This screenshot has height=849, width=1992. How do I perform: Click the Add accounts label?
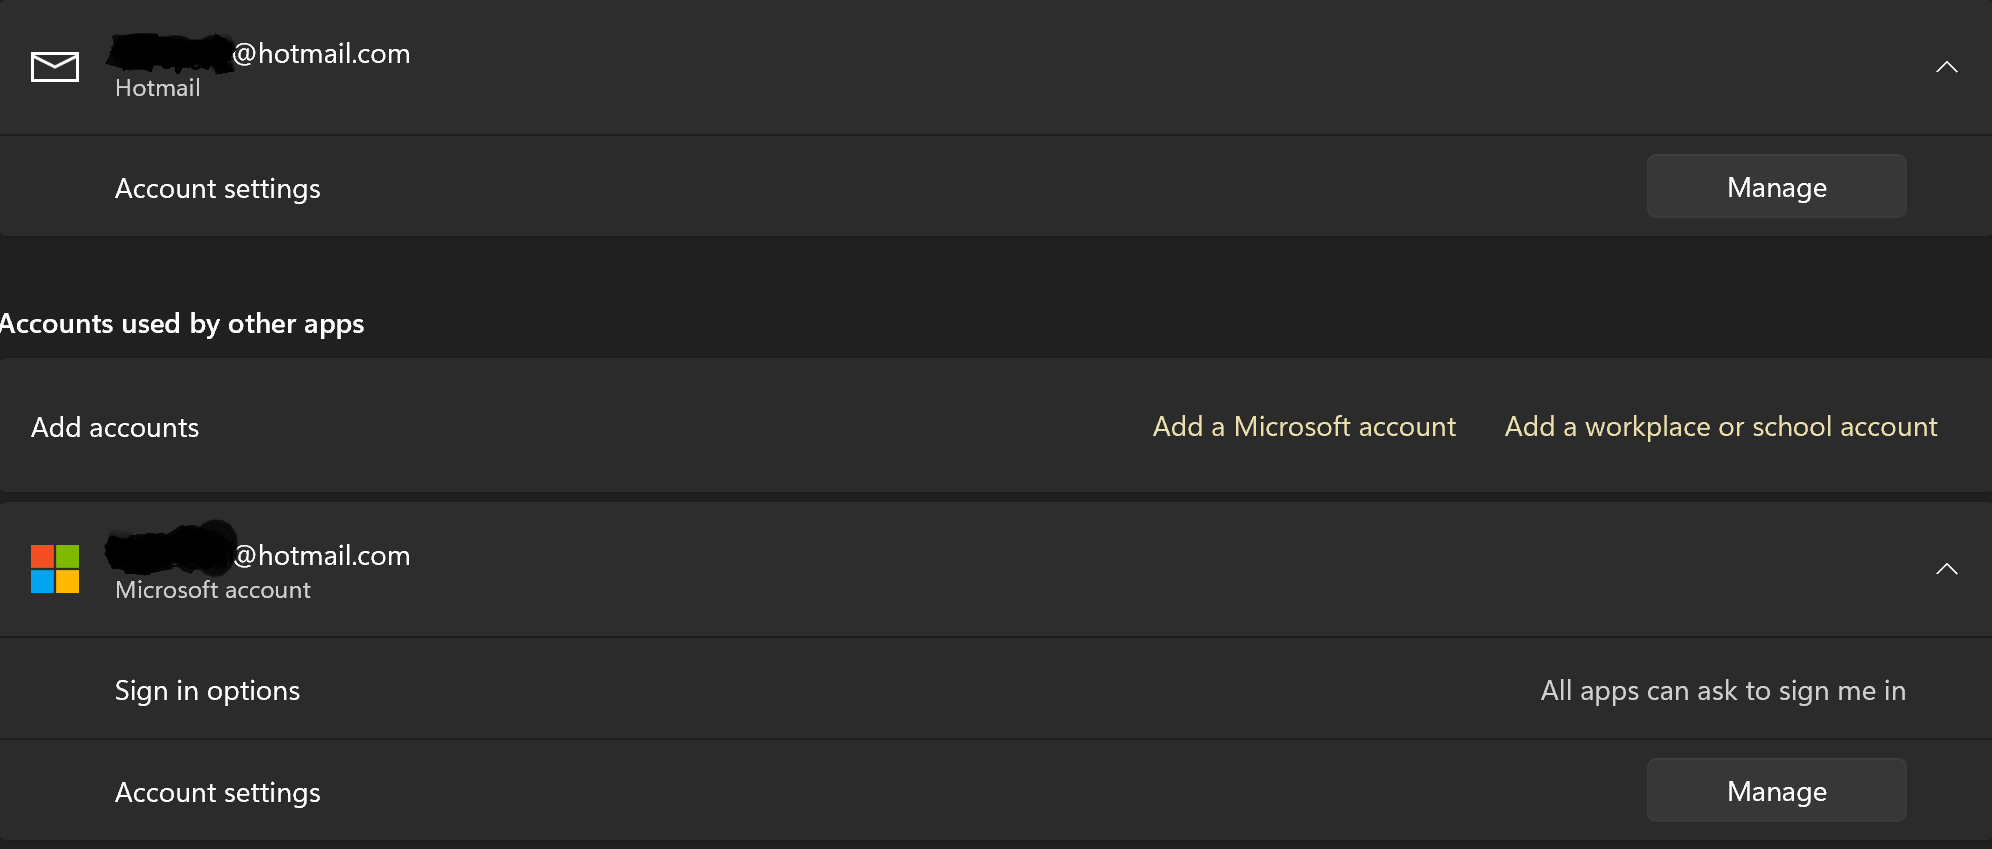pyautogui.click(x=115, y=427)
